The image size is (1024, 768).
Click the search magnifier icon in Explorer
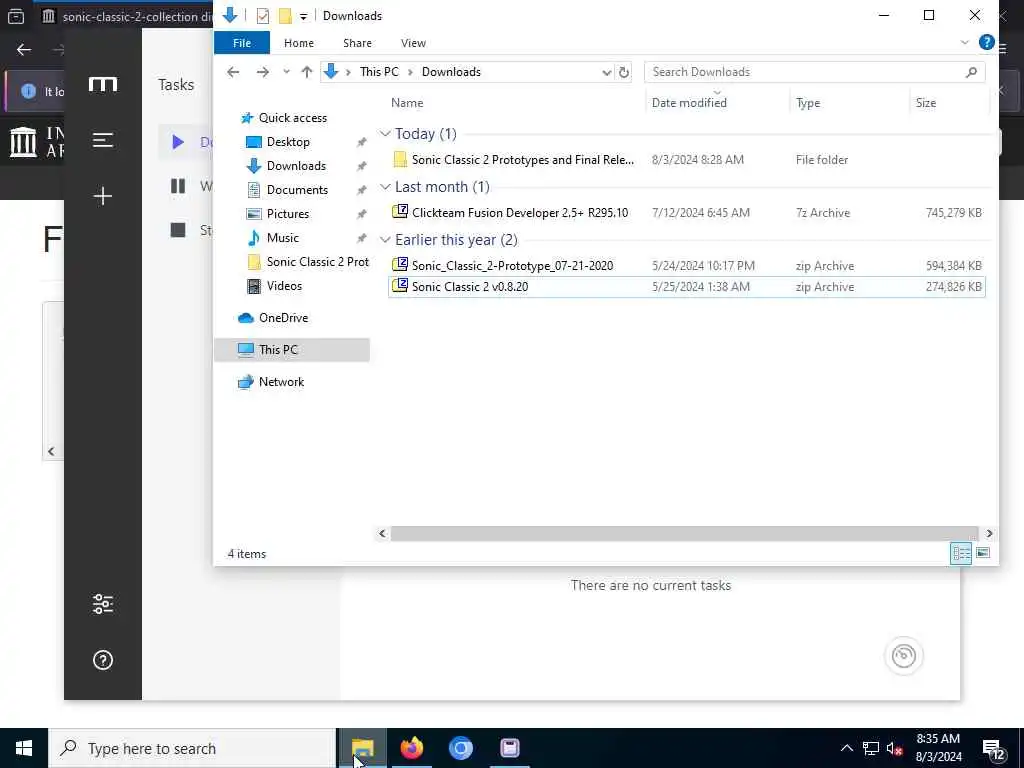[971, 72]
